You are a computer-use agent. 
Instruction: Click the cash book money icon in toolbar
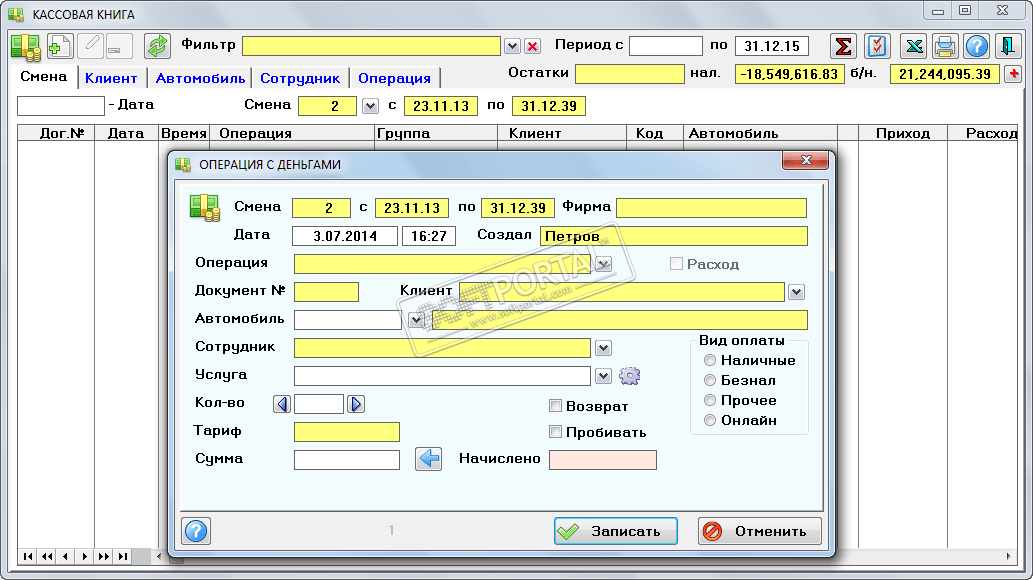coord(26,47)
